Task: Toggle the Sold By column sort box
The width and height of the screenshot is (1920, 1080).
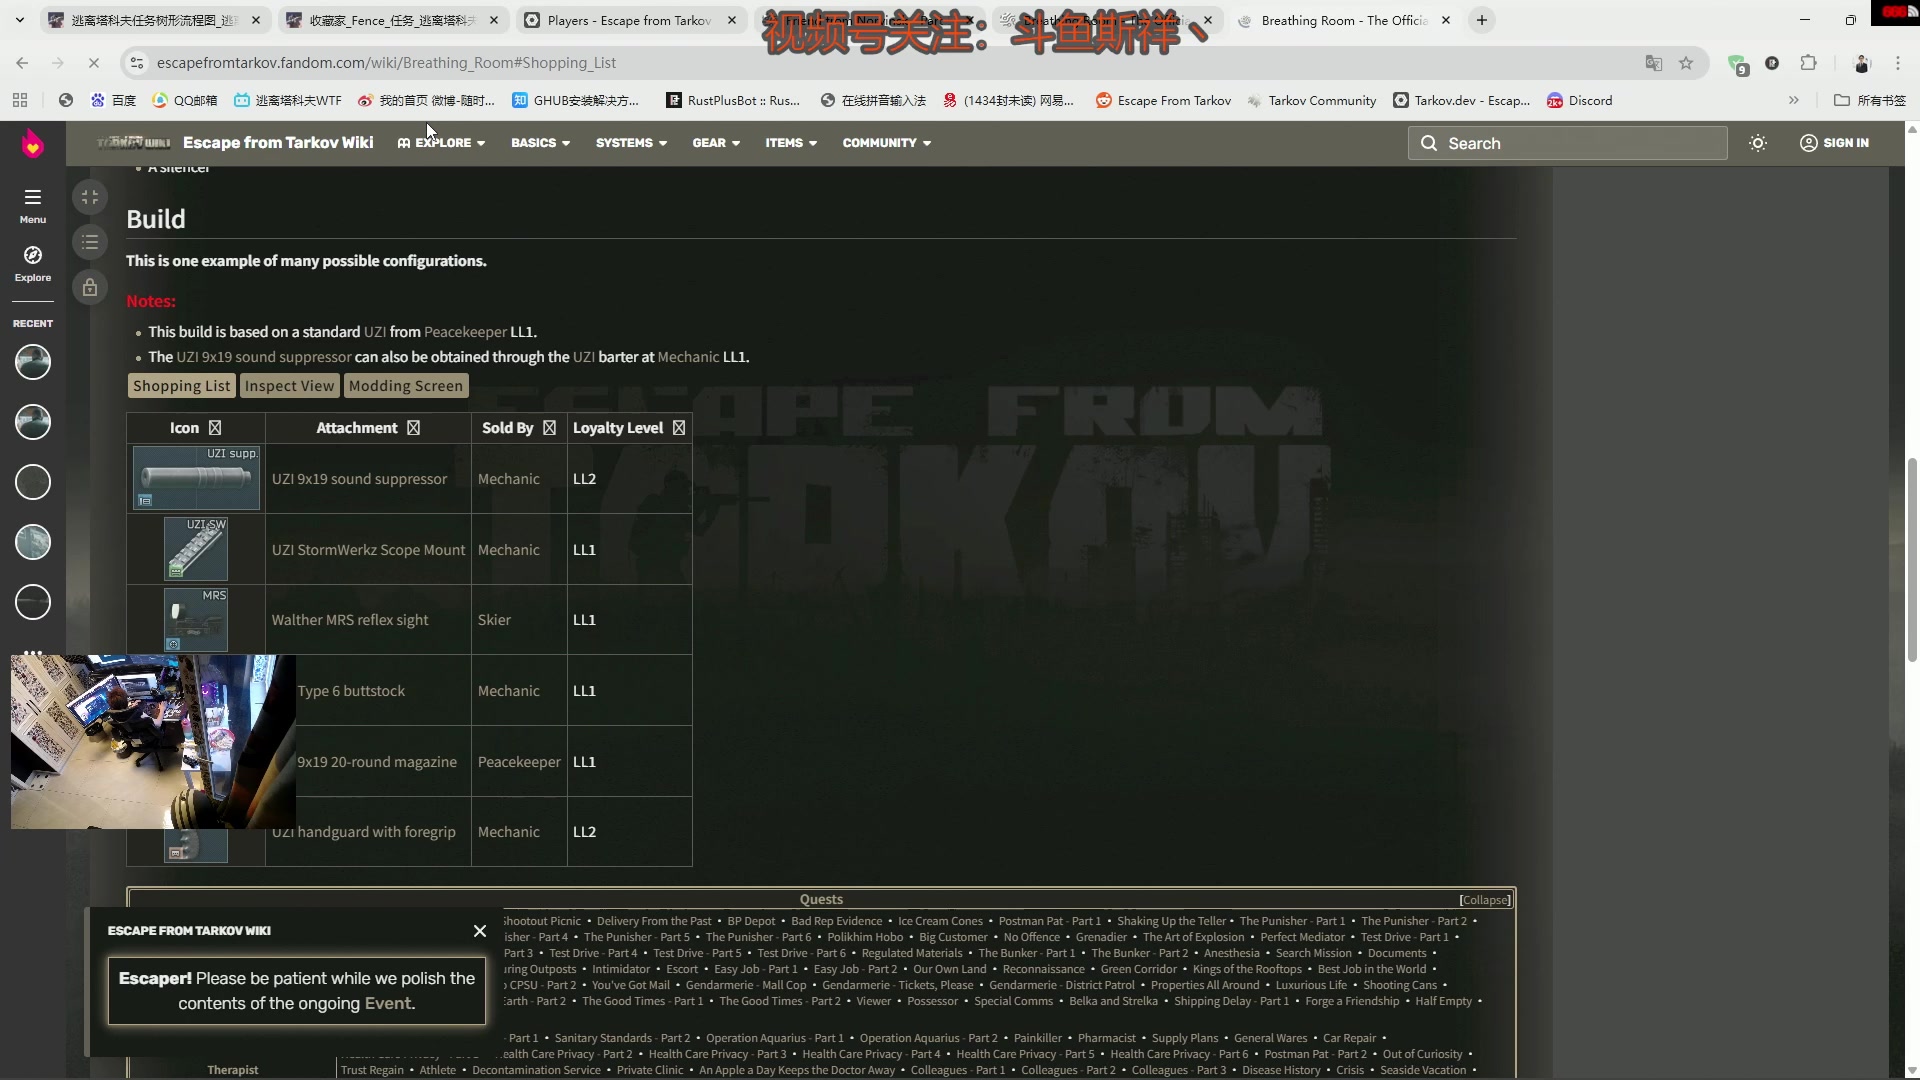Action: pos(549,428)
